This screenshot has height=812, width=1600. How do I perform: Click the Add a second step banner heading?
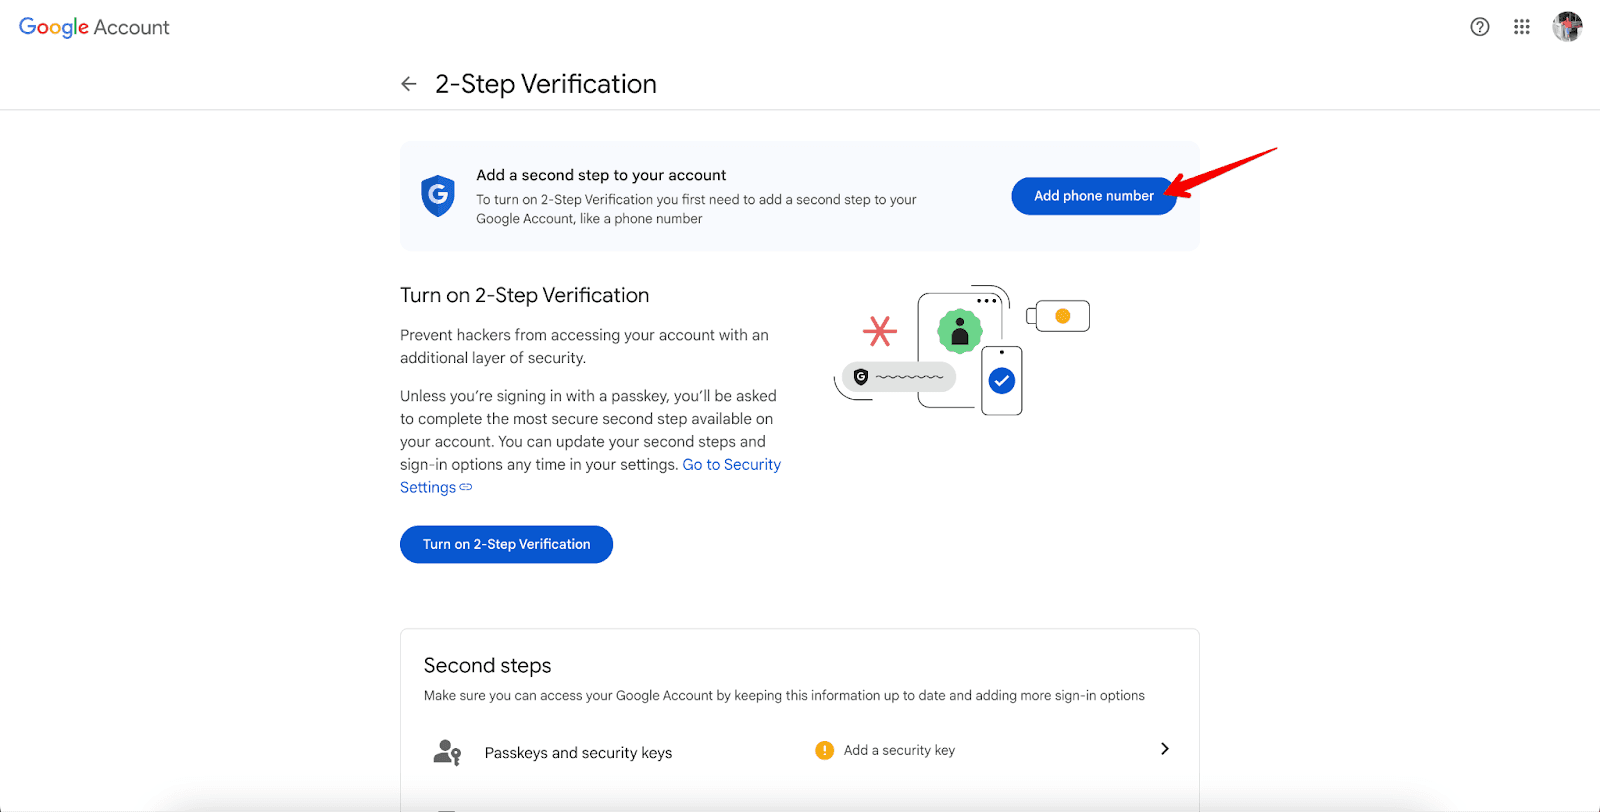pos(601,175)
